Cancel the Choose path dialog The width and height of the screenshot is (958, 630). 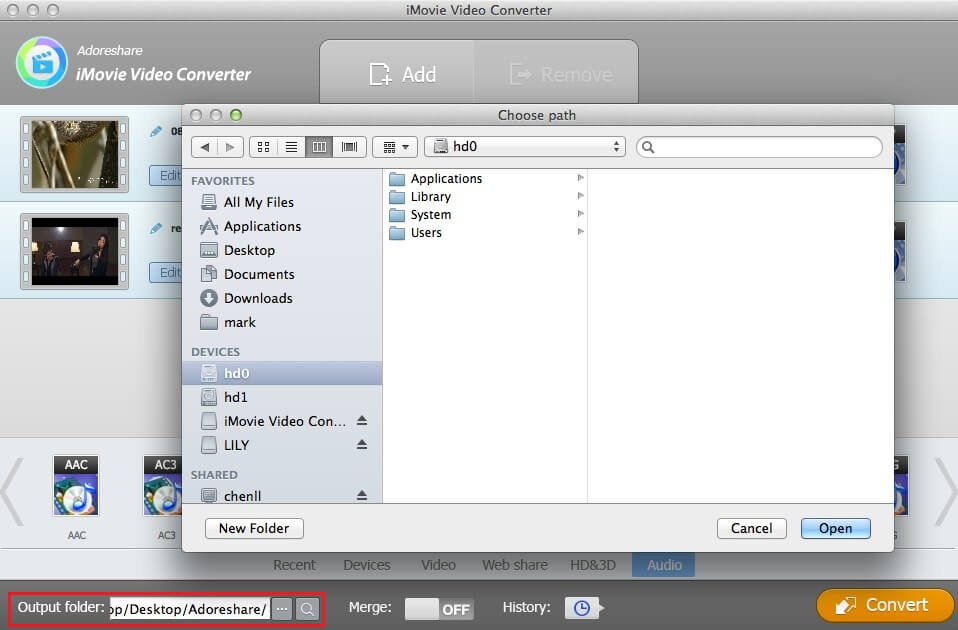pyautogui.click(x=751, y=528)
